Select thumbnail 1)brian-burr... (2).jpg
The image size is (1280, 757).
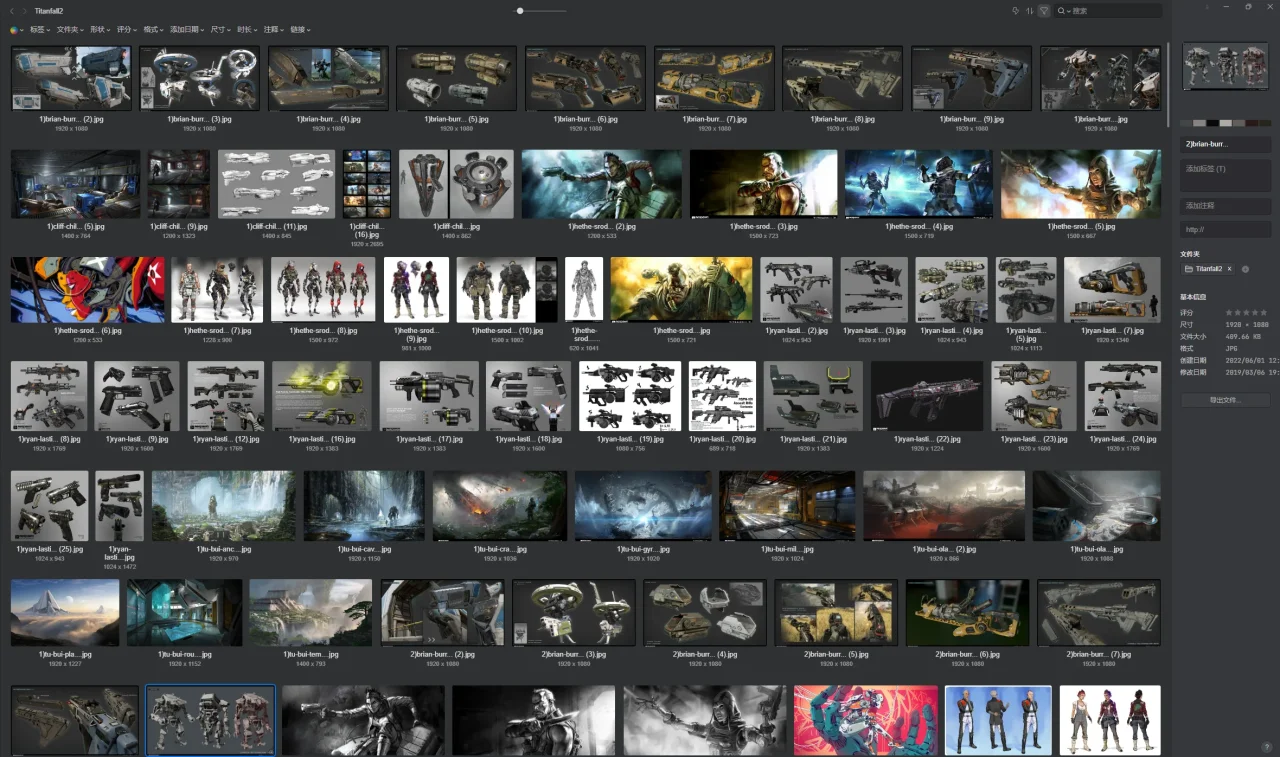point(71,78)
